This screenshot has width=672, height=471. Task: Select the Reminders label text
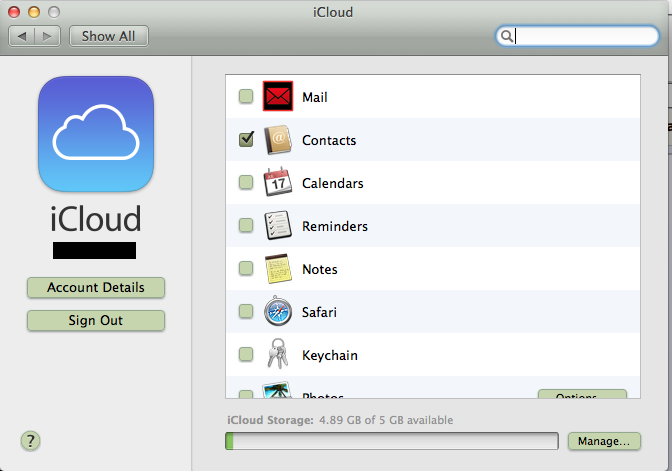[335, 226]
